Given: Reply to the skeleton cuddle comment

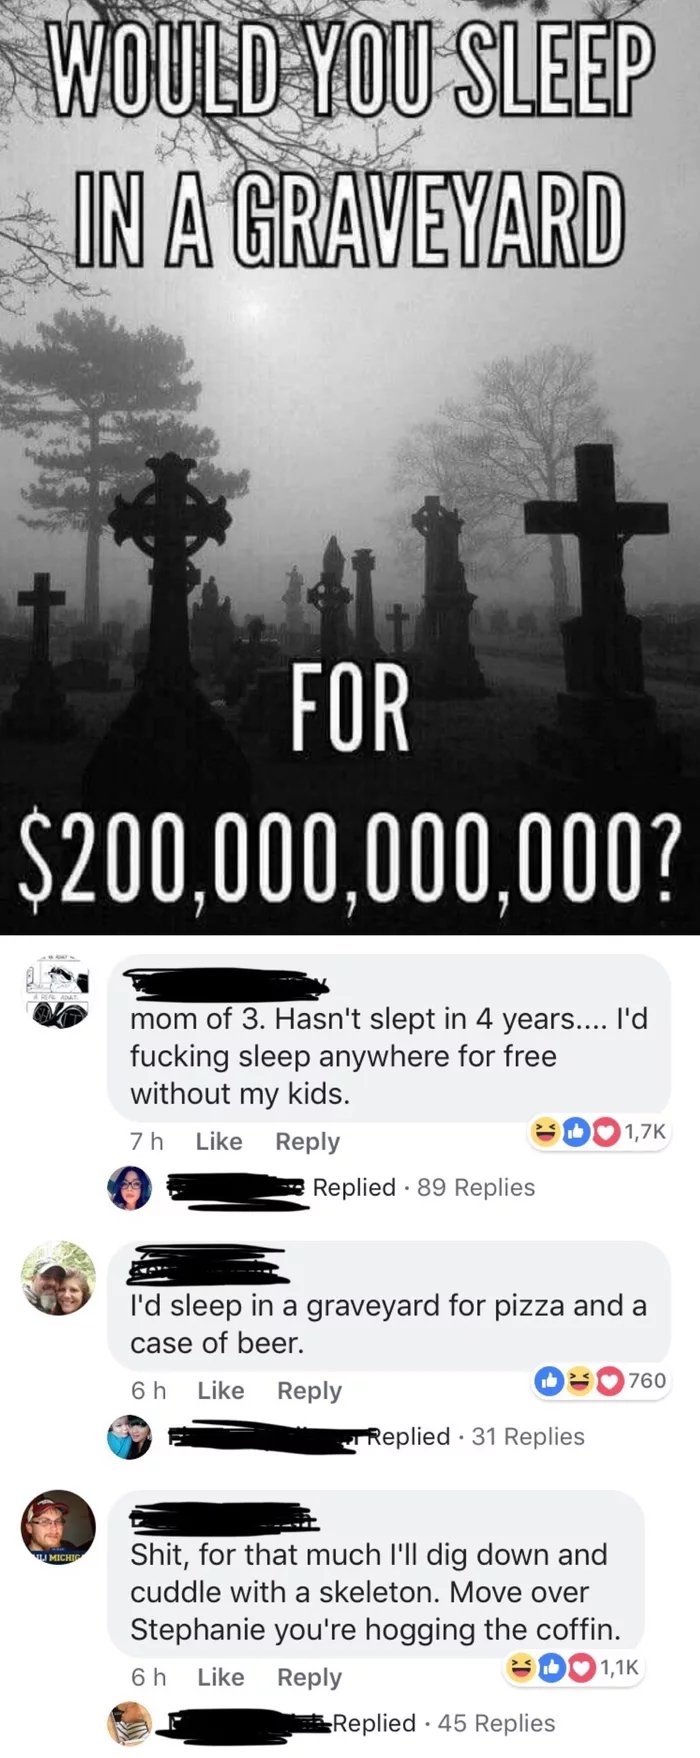Looking at the screenshot, I should [309, 1677].
